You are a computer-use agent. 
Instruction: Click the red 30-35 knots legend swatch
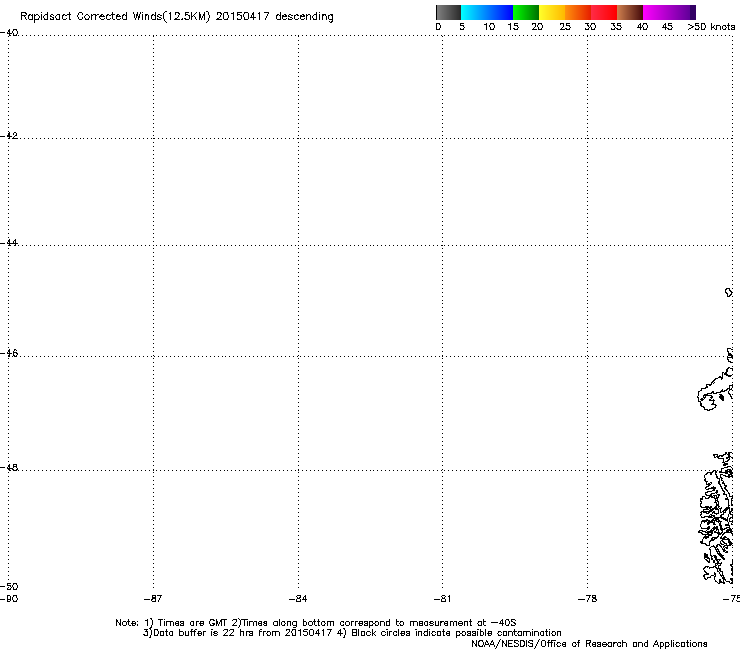[604, 12]
